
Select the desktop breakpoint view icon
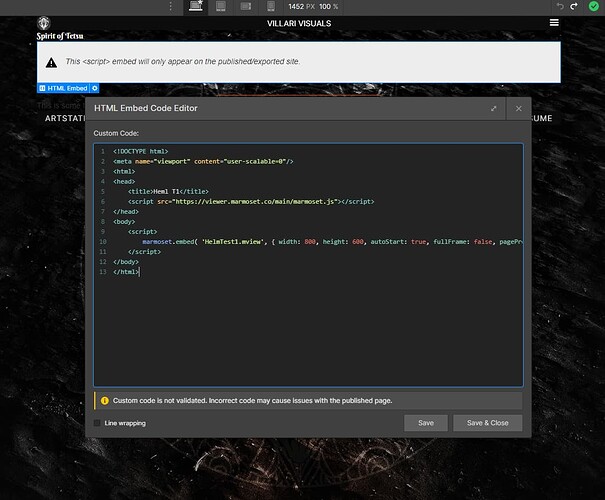tap(194, 6)
